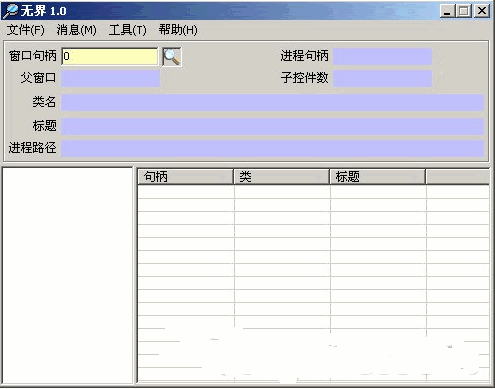Open the 消息(M) menu
This screenshot has width=495, height=389.
[x=76, y=30]
